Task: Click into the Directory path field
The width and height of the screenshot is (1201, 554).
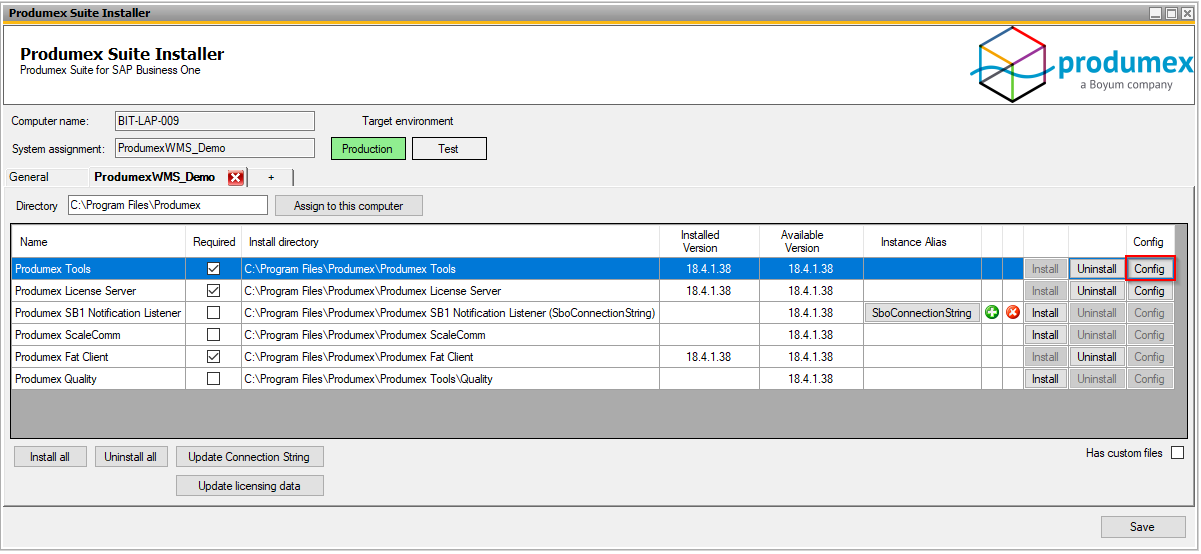Action: [x=168, y=206]
